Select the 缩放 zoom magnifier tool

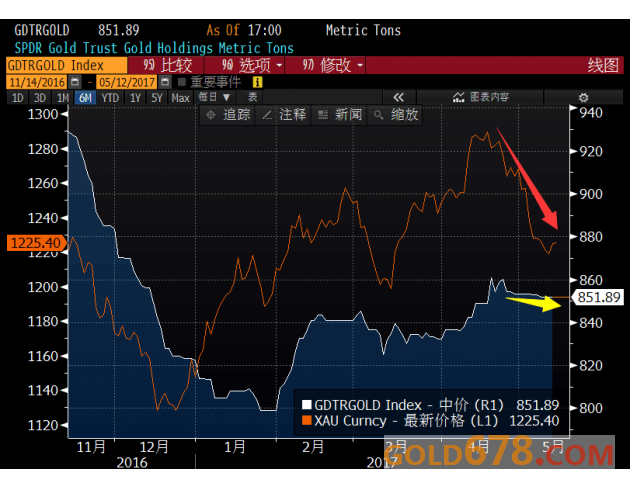(396, 115)
